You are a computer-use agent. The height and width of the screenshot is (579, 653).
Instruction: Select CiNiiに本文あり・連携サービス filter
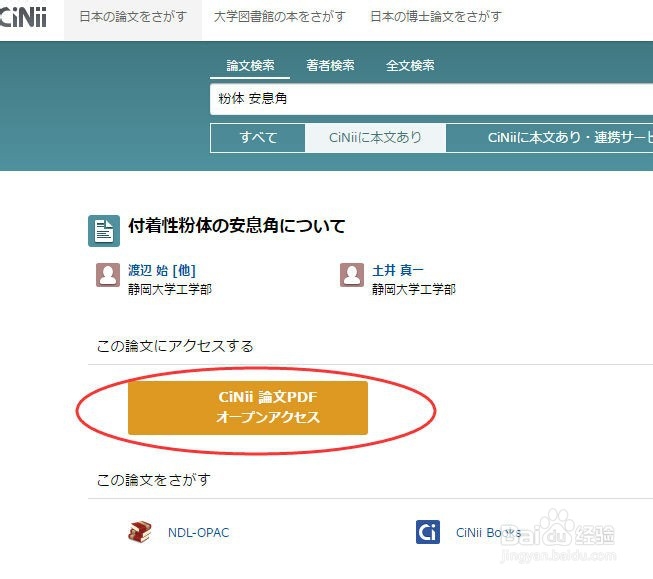coord(549,137)
